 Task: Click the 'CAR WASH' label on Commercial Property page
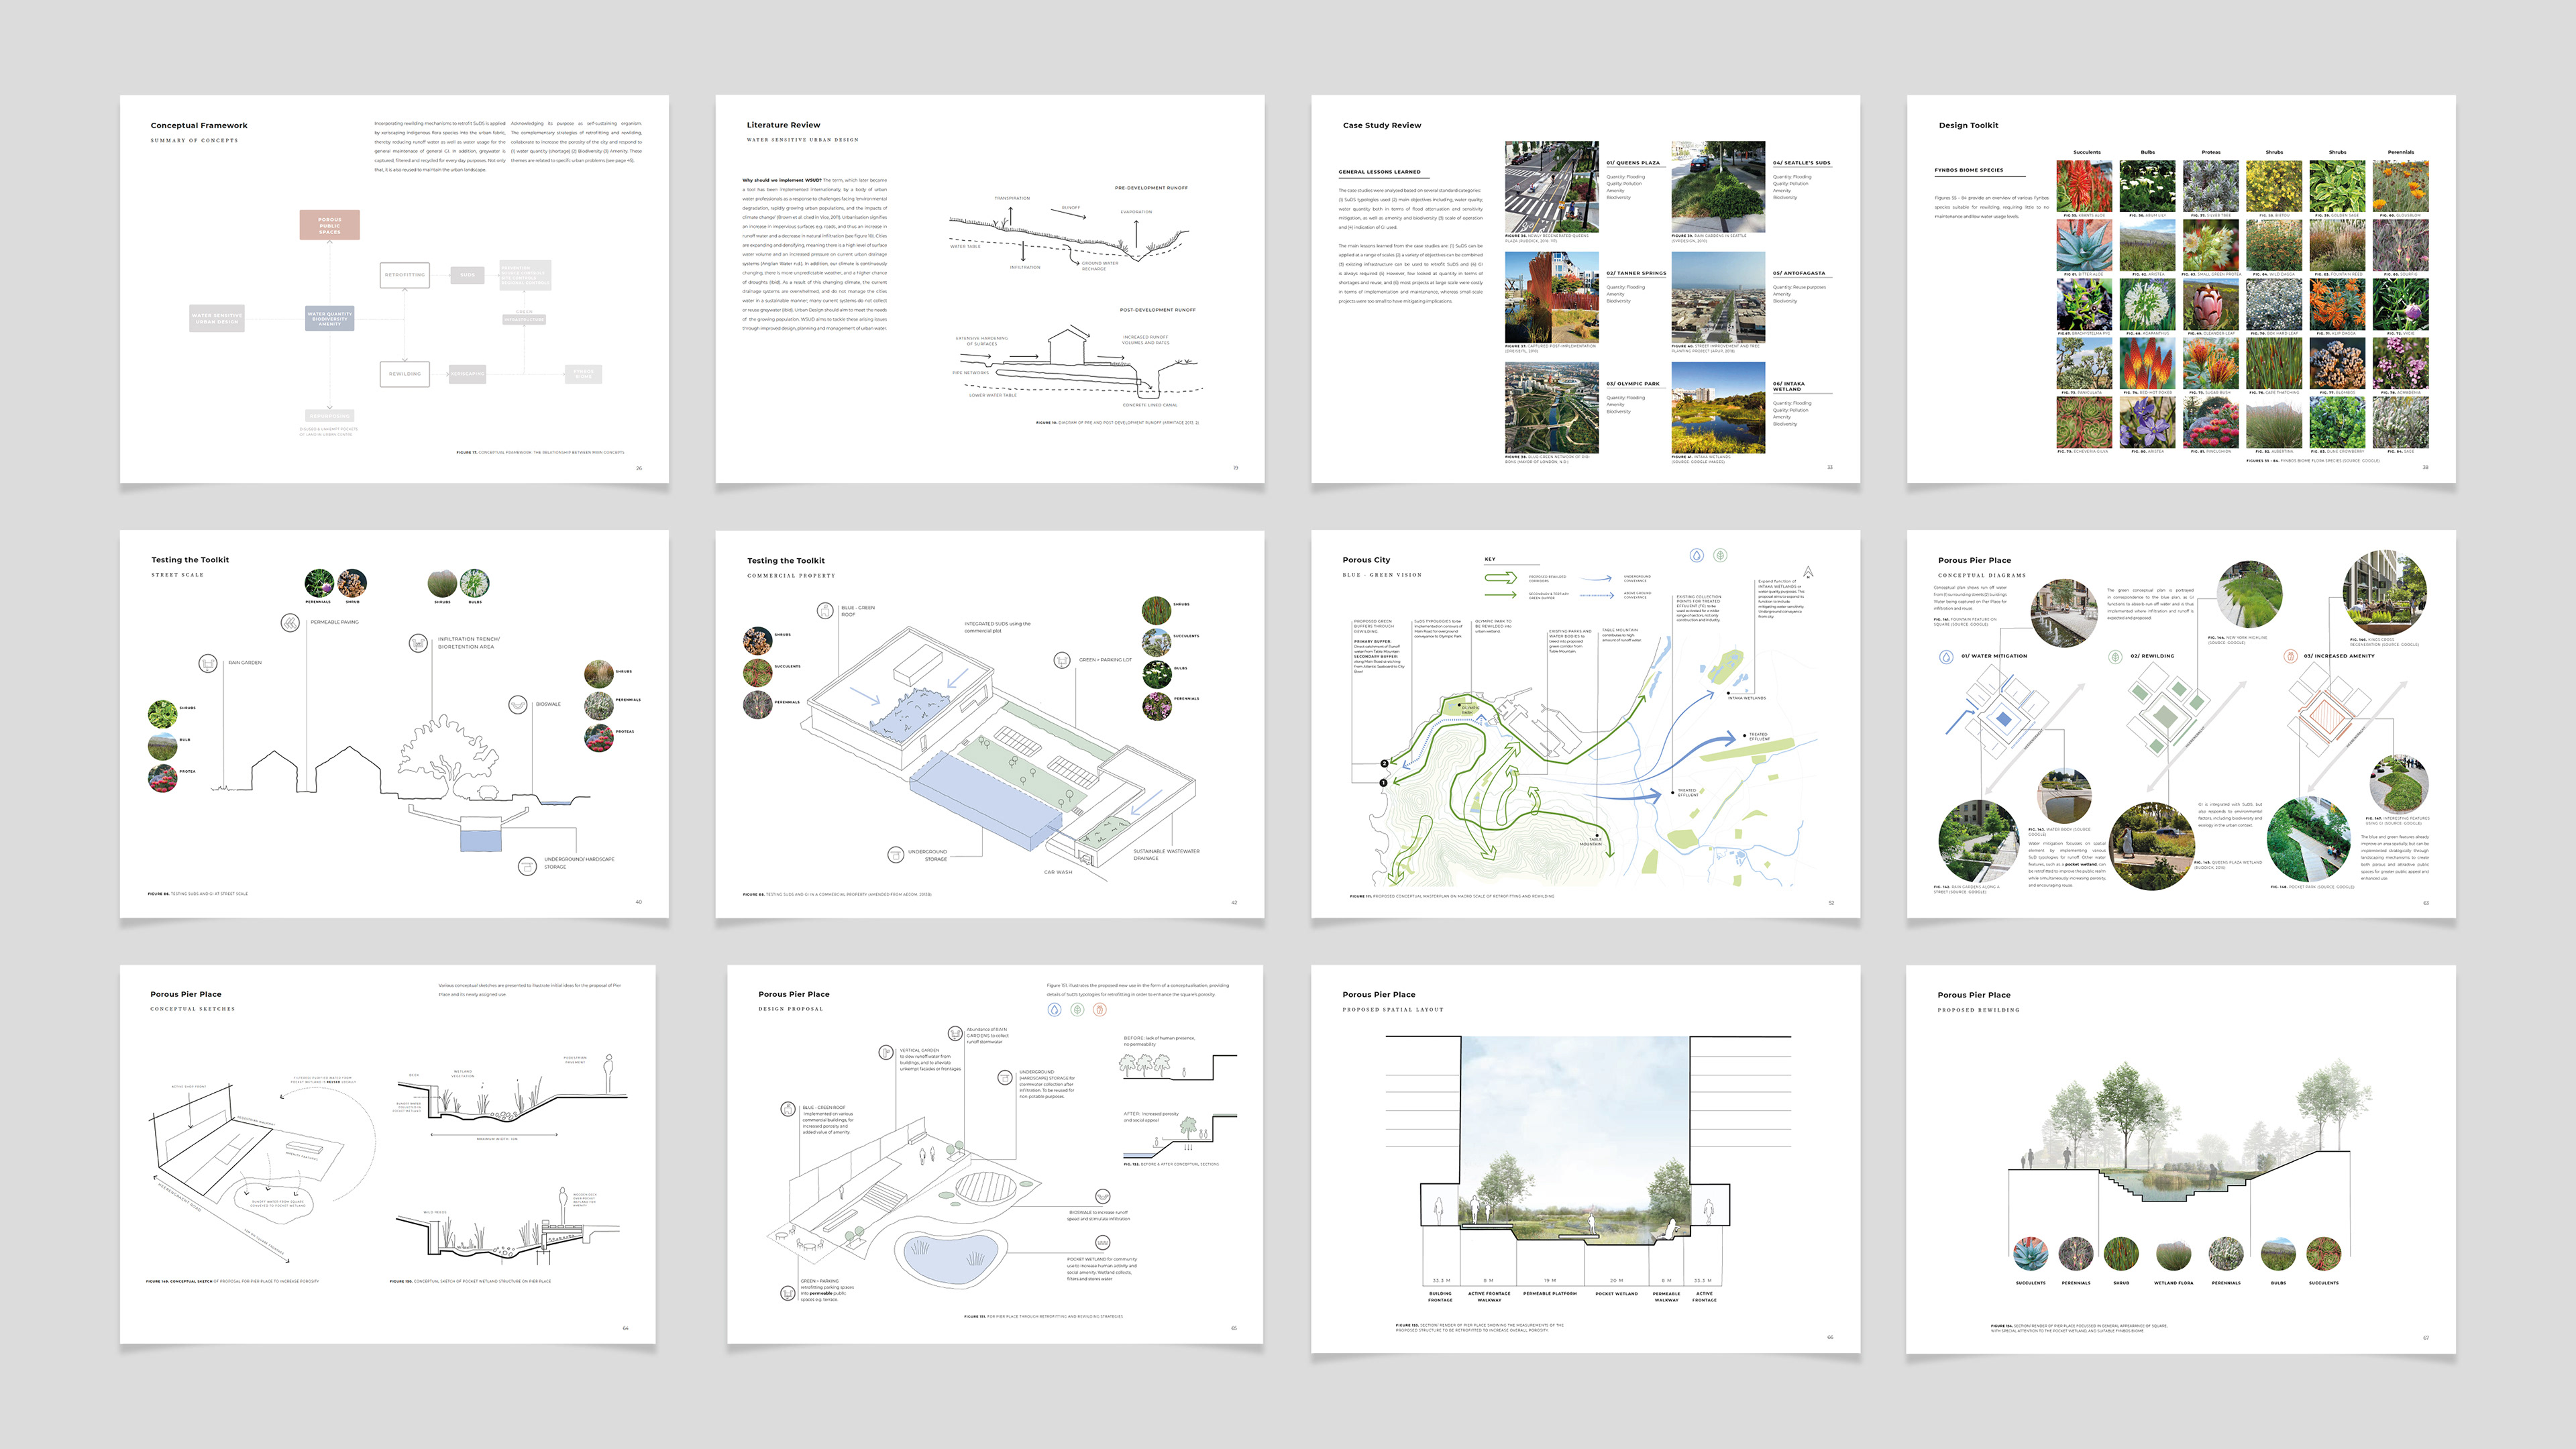(x=1058, y=872)
